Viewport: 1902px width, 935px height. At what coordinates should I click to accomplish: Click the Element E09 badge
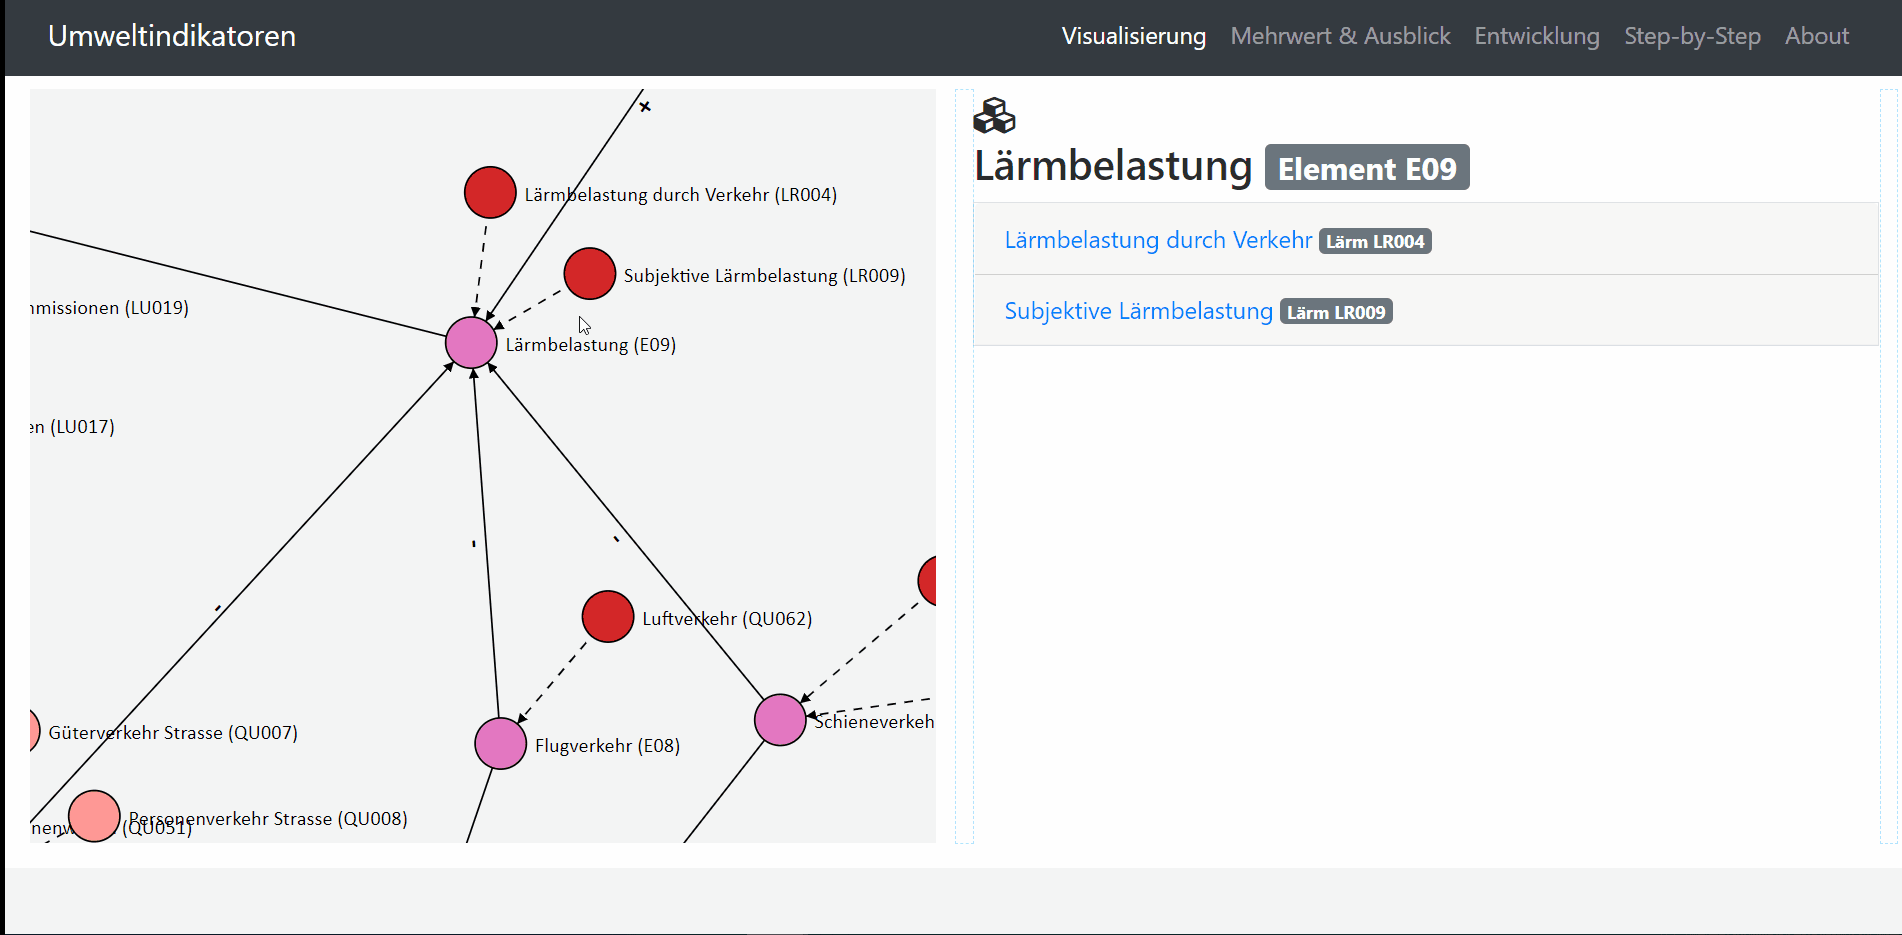coord(1367,168)
